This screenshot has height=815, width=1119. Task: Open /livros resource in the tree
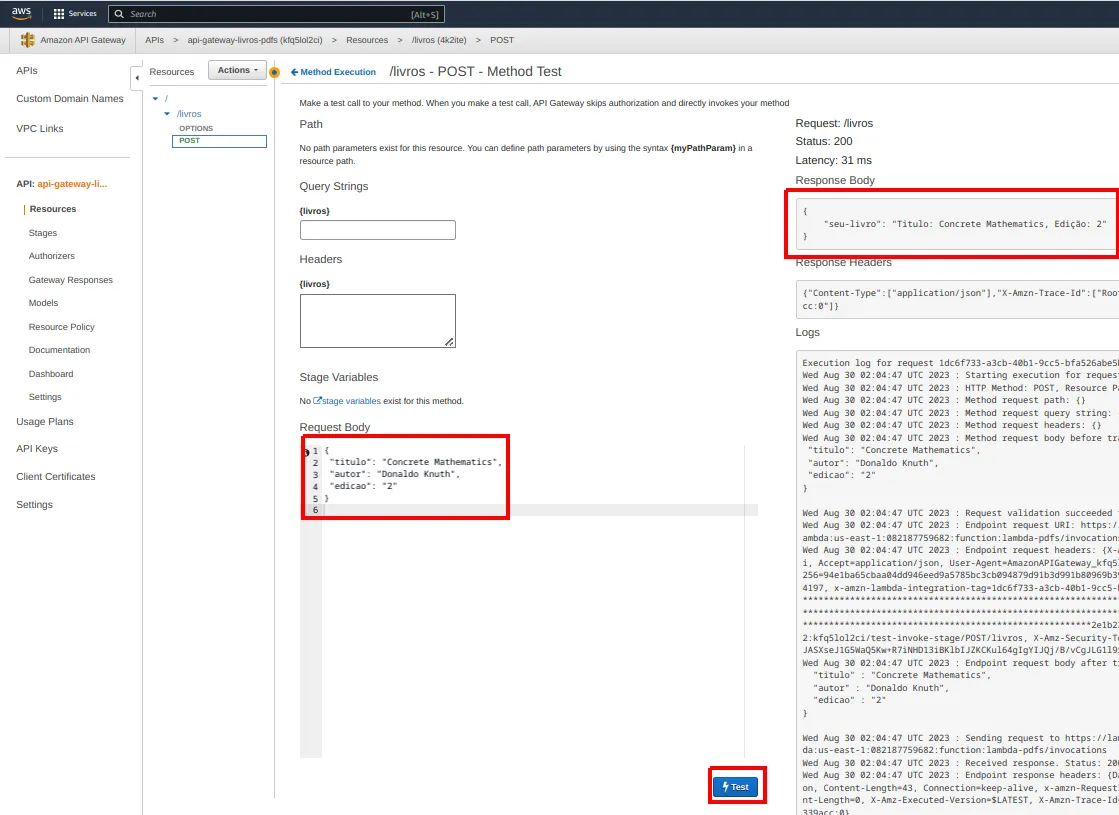point(189,113)
